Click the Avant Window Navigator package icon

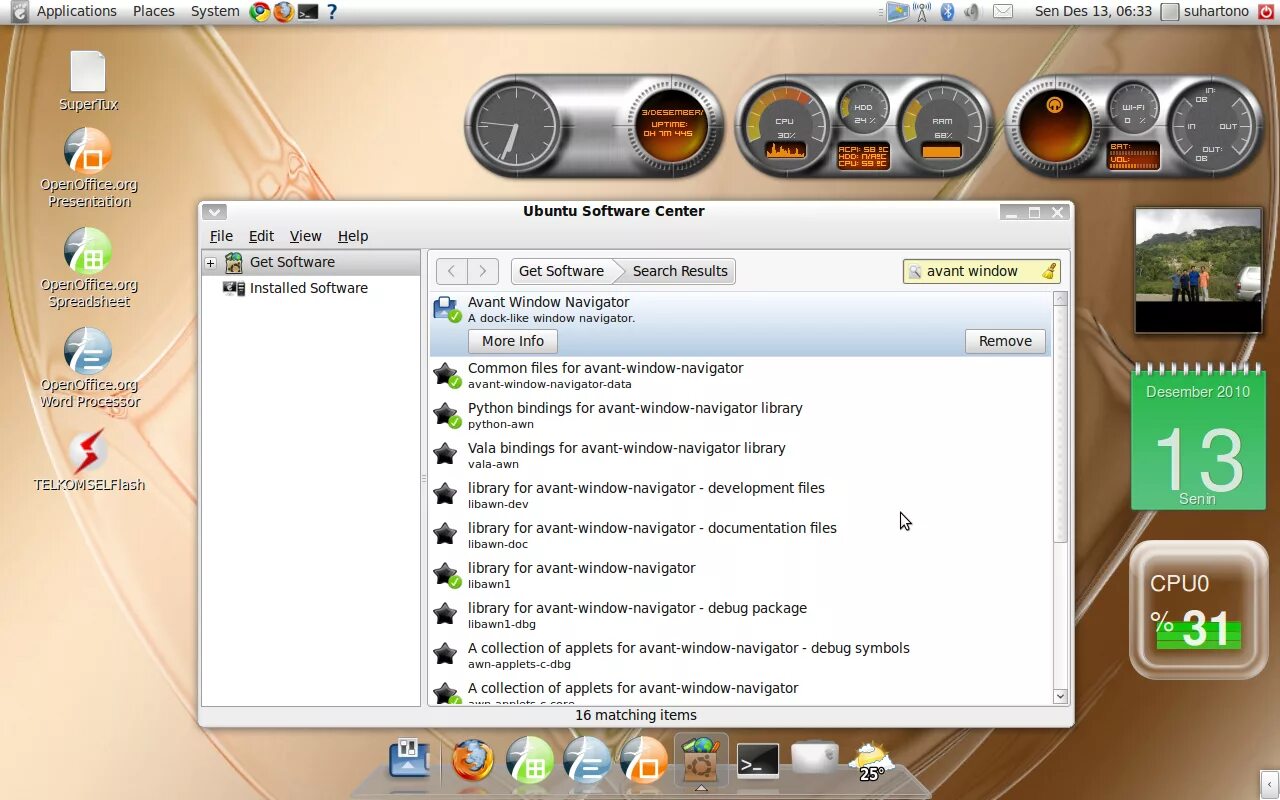446,309
